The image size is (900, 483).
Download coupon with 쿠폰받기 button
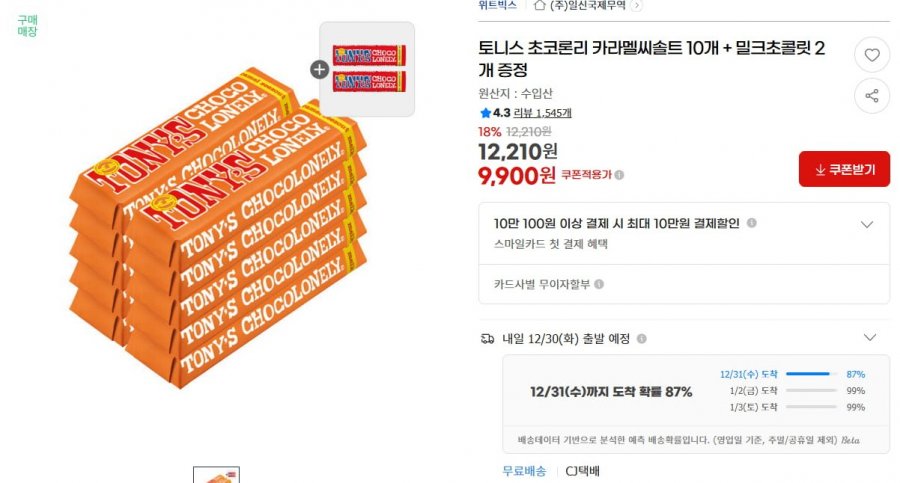pyautogui.click(x=844, y=169)
